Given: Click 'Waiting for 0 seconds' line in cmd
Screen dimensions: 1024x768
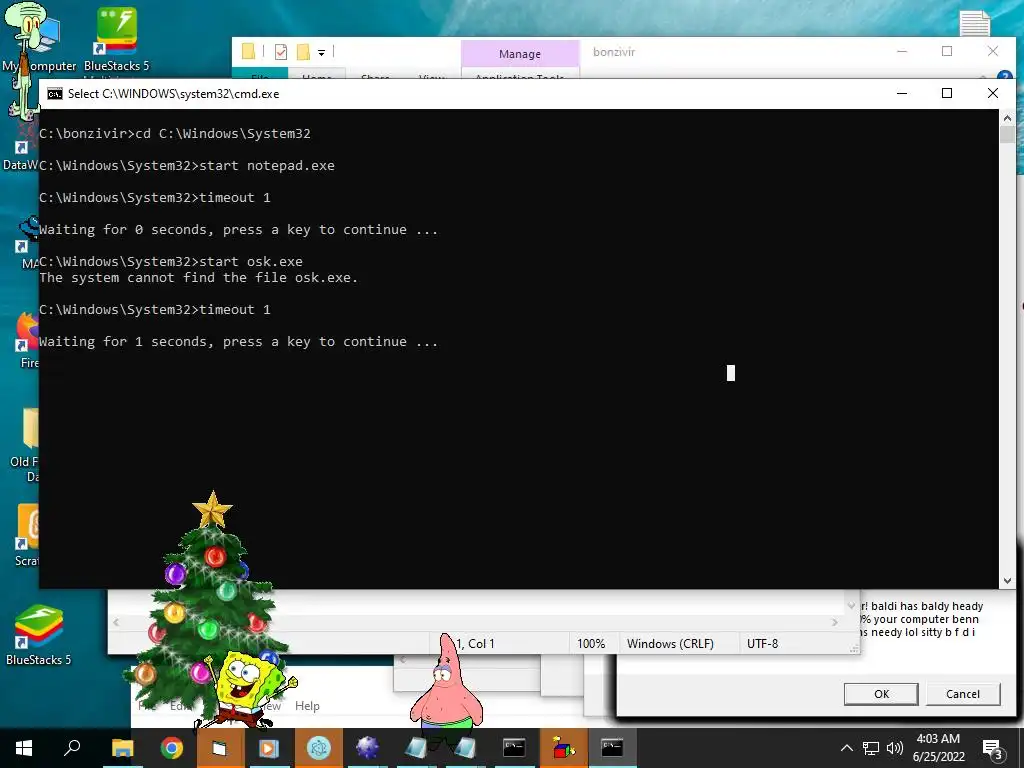Looking at the screenshot, I should click(x=238, y=230).
